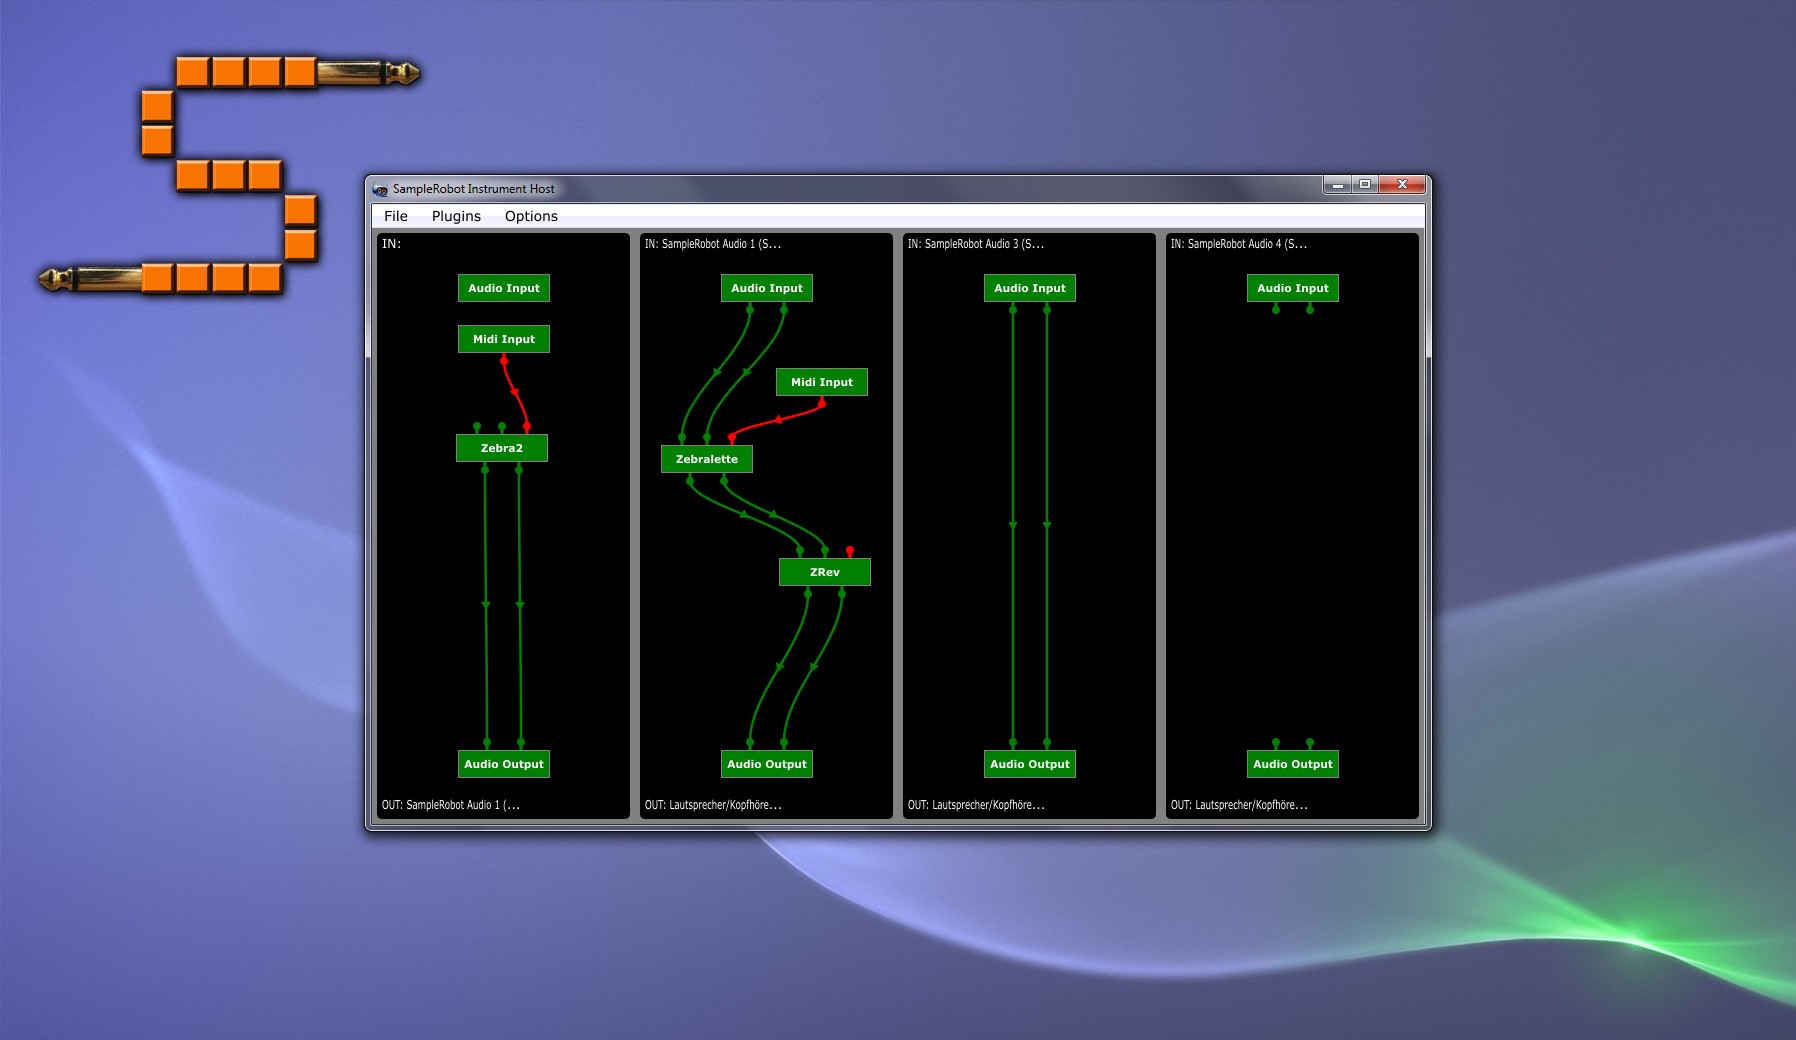The height and width of the screenshot is (1040, 1796).
Task: Select the Midi Input node in the first panel
Action: 503,339
